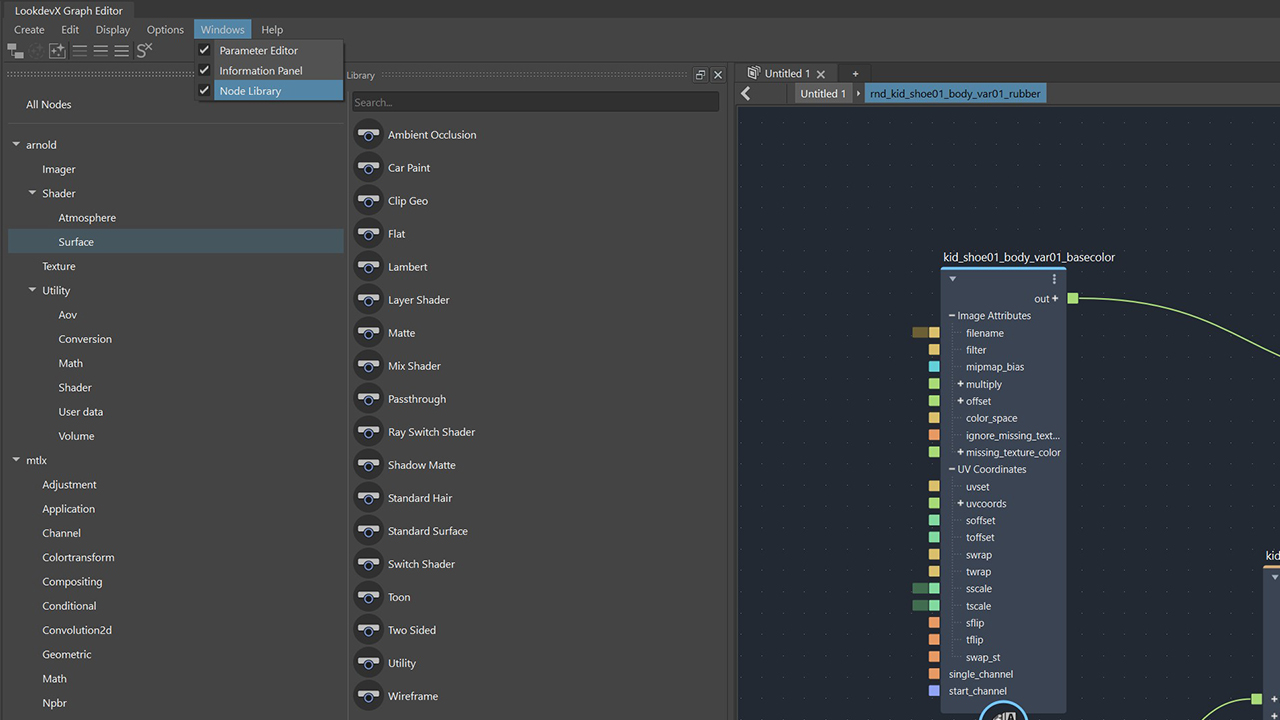Screen dimensions: 1280x720
Task: Pick the Shadow Matte shader icon
Action: point(369,465)
